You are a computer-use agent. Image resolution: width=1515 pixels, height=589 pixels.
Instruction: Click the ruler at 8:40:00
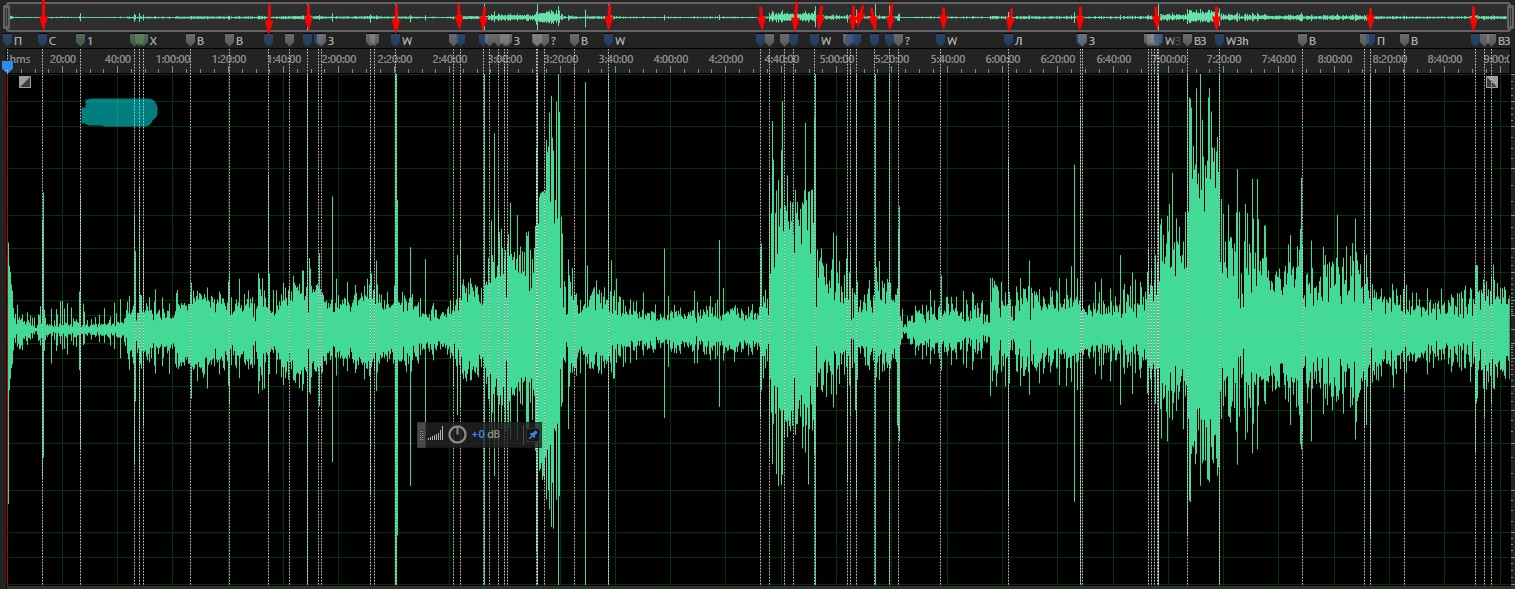pos(1445,59)
